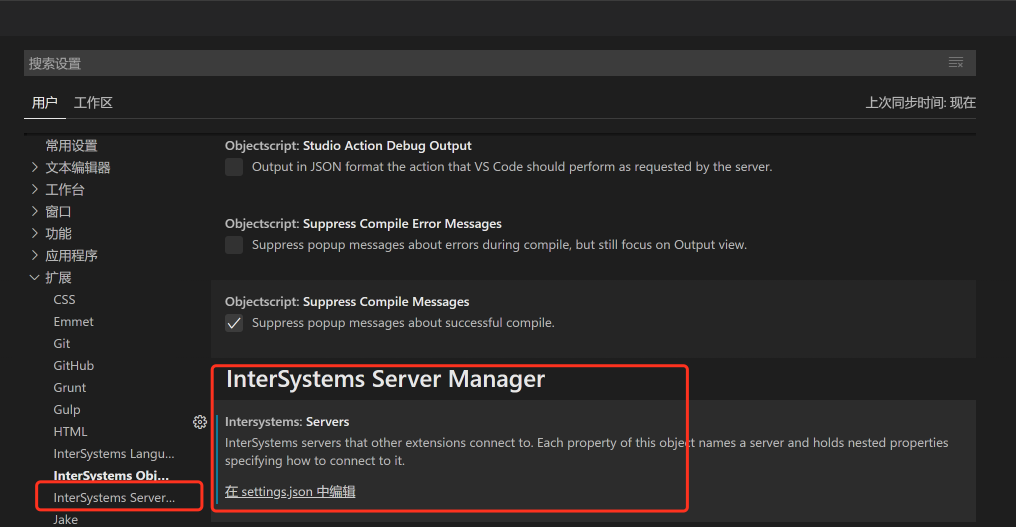The height and width of the screenshot is (527, 1016).
Task: Collapse the 扩展 section
Action: click(35, 277)
